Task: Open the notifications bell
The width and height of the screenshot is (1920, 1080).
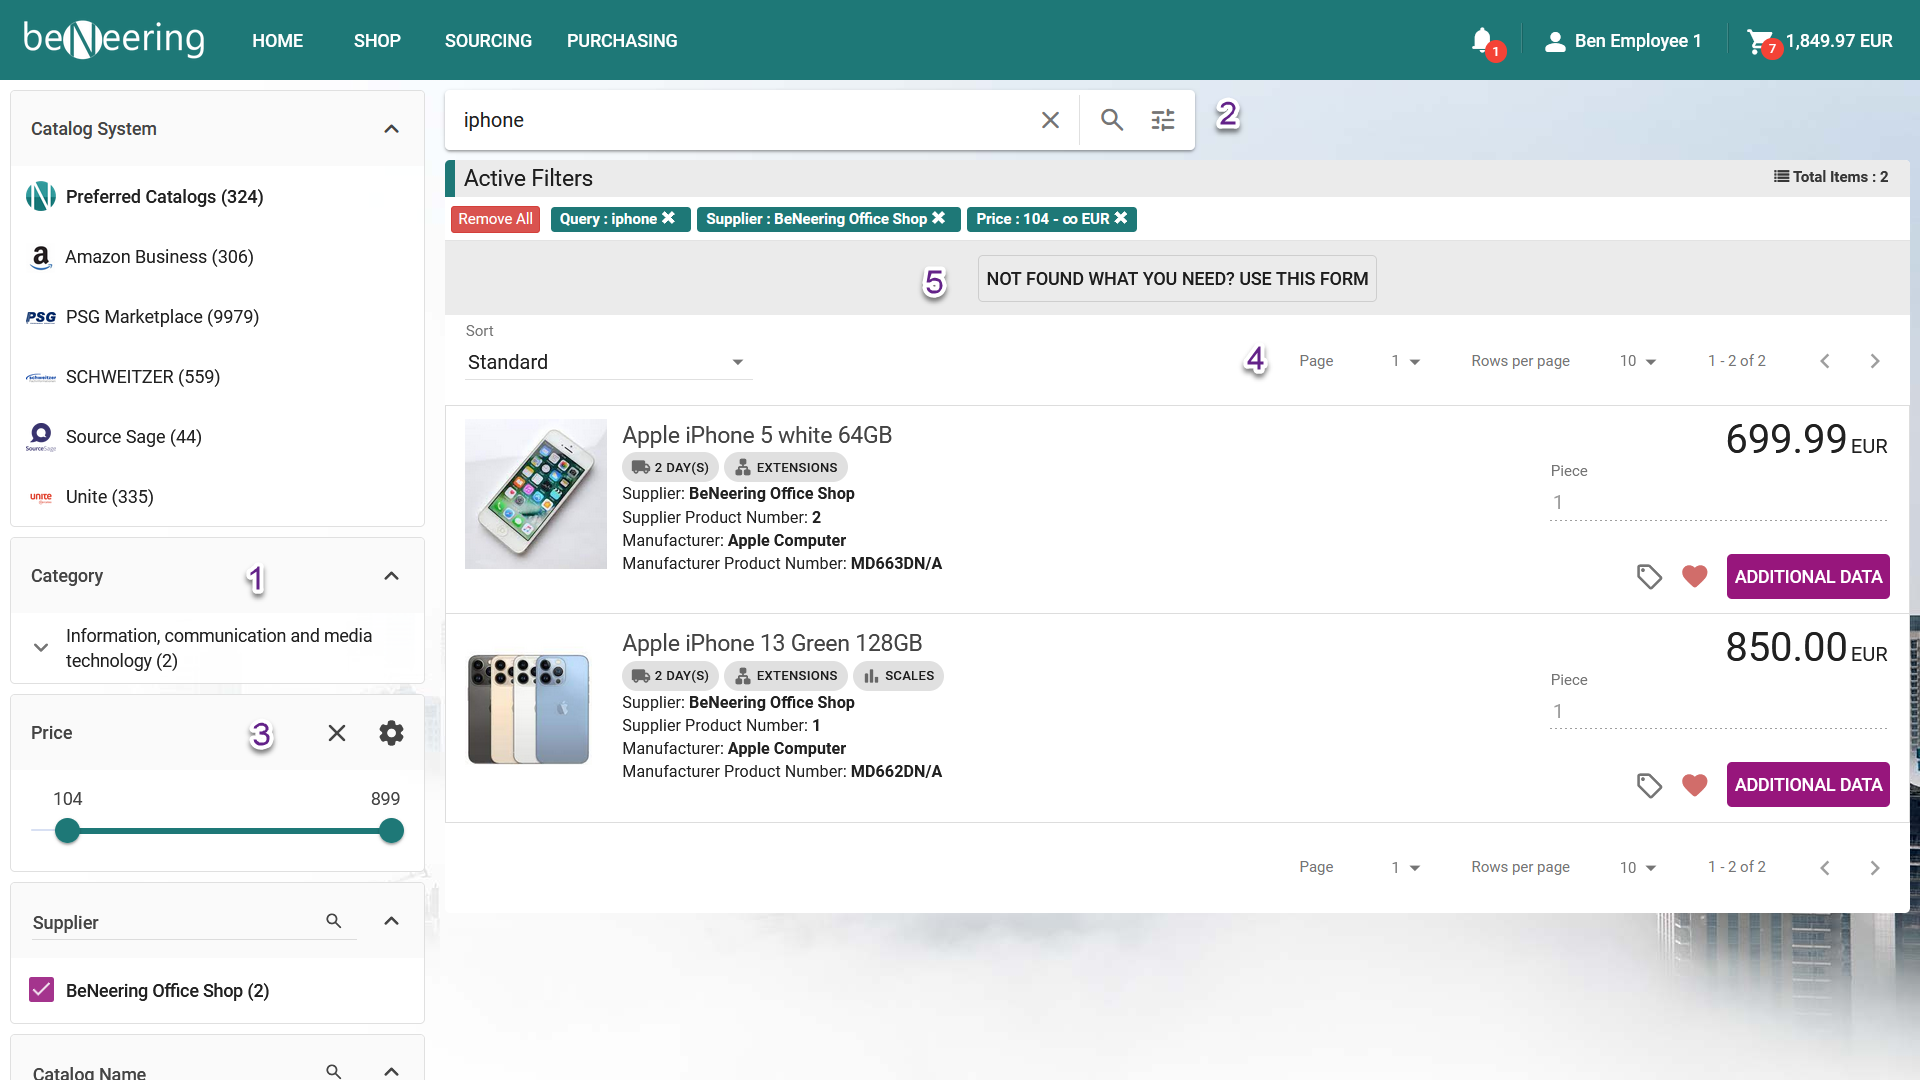Action: [1482, 40]
